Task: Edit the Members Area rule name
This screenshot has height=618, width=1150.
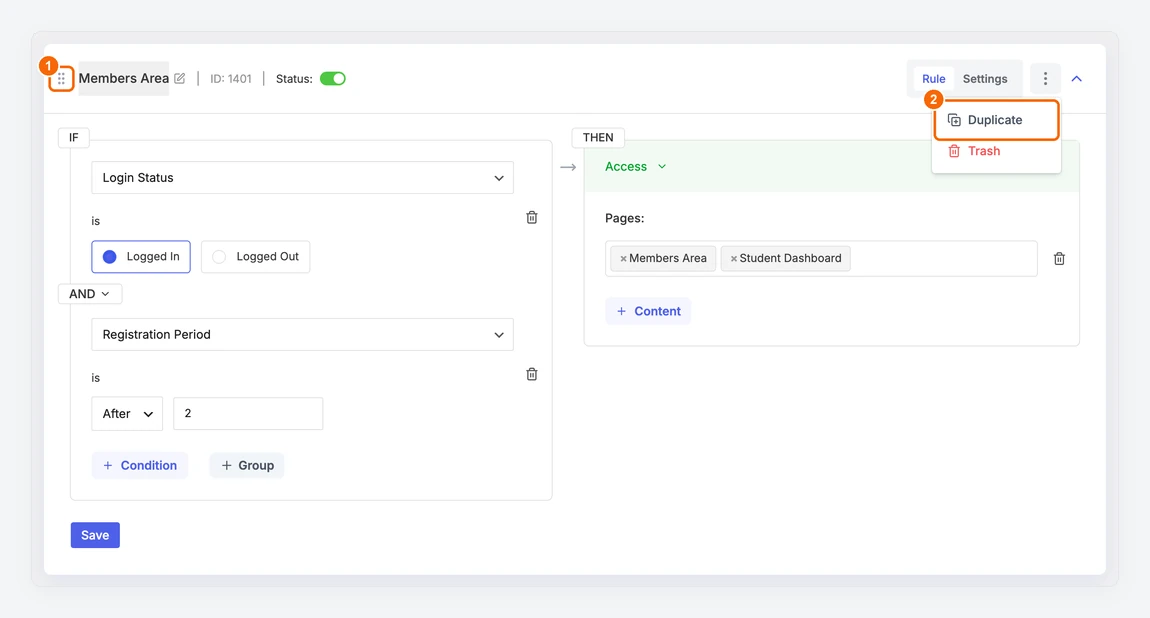Action: pyautogui.click(x=180, y=78)
